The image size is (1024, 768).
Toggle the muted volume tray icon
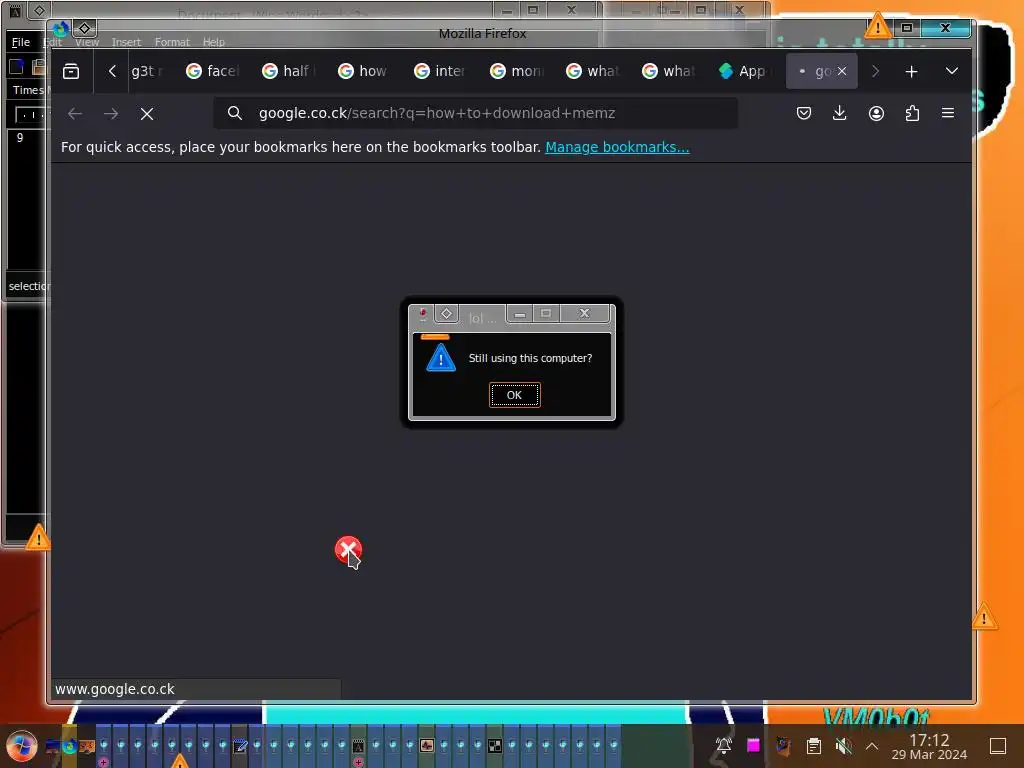tap(843, 745)
